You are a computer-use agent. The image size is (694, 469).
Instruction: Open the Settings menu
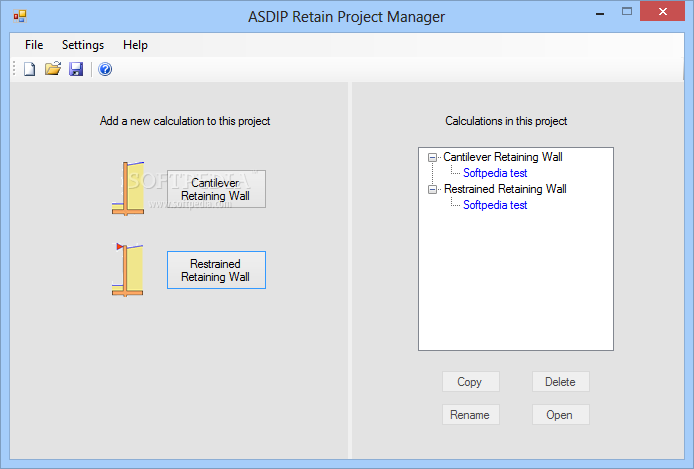click(x=83, y=45)
